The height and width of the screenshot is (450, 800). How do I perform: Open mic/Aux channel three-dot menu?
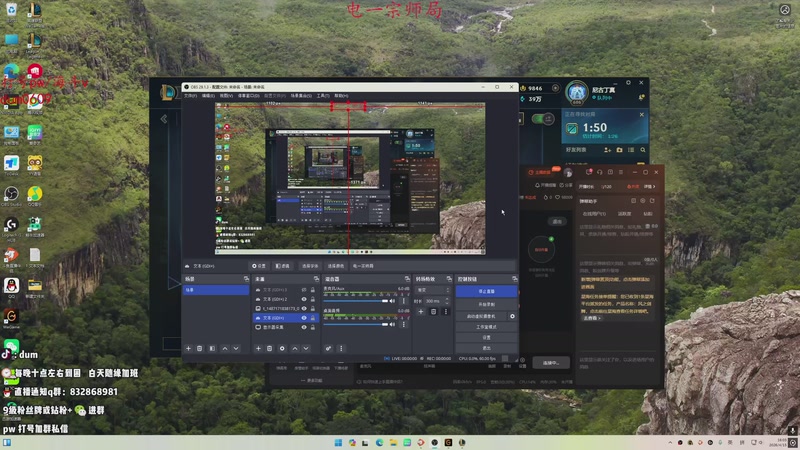403,300
